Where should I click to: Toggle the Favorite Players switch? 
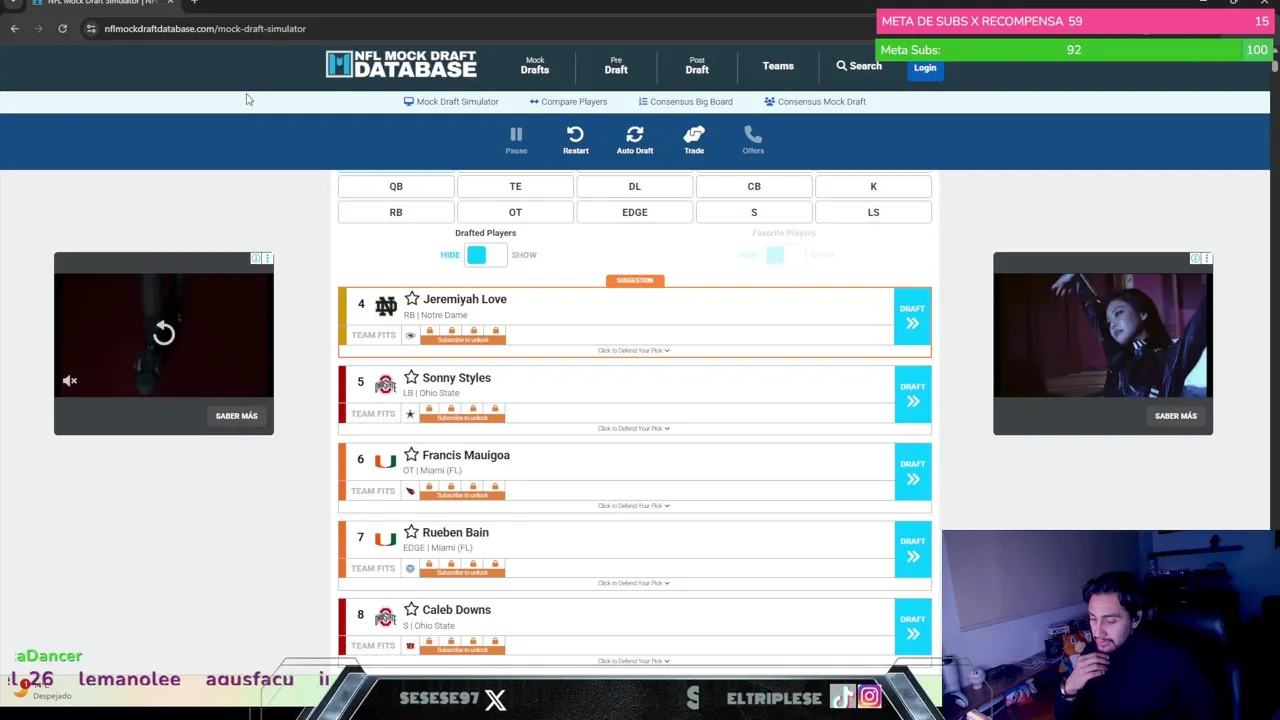[x=785, y=255]
